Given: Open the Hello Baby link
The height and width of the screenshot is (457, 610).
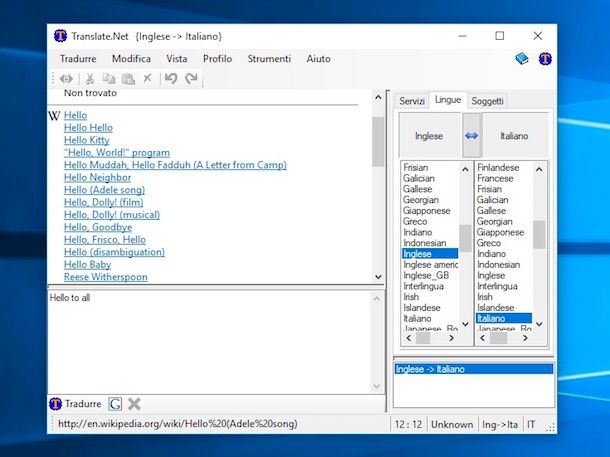Looking at the screenshot, I should tap(88, 264).
